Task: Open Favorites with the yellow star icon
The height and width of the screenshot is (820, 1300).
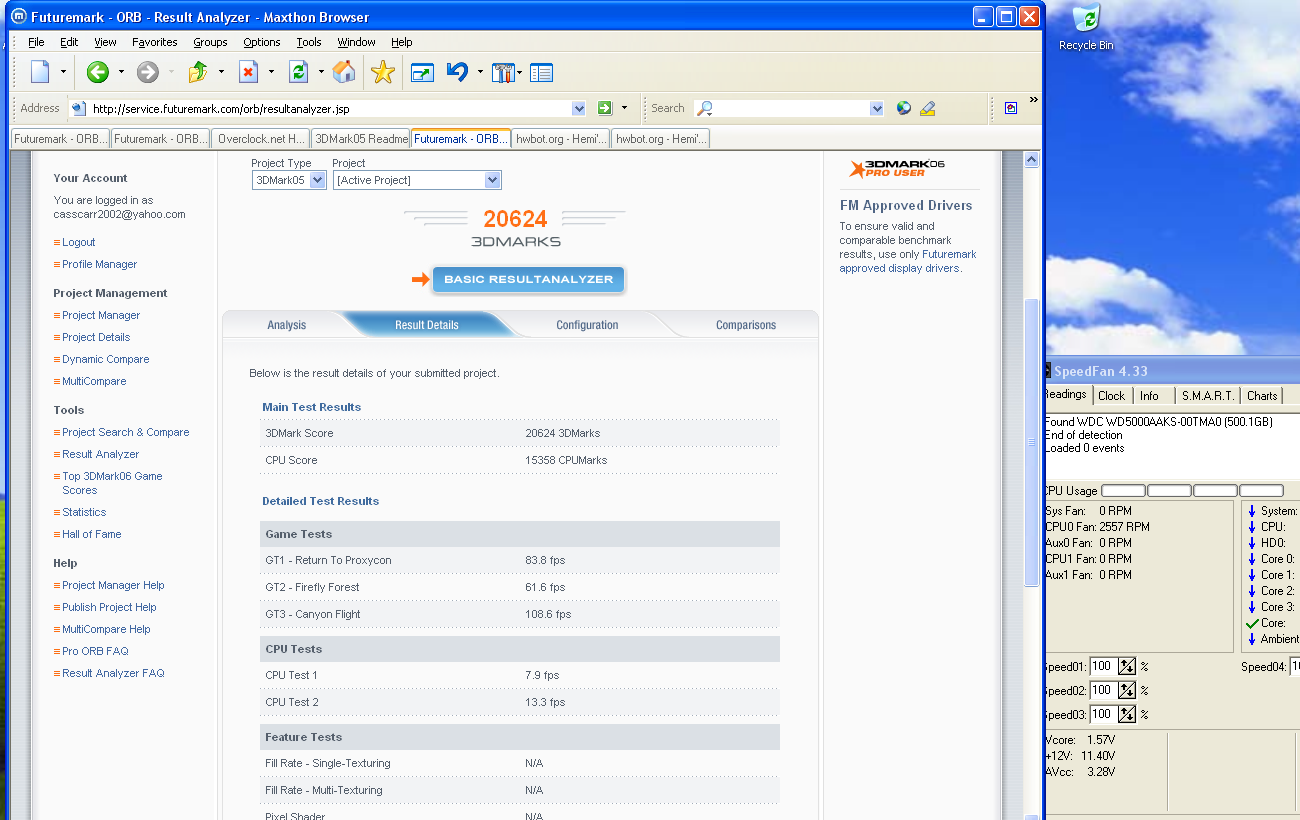Action: [x=383, y=72]
